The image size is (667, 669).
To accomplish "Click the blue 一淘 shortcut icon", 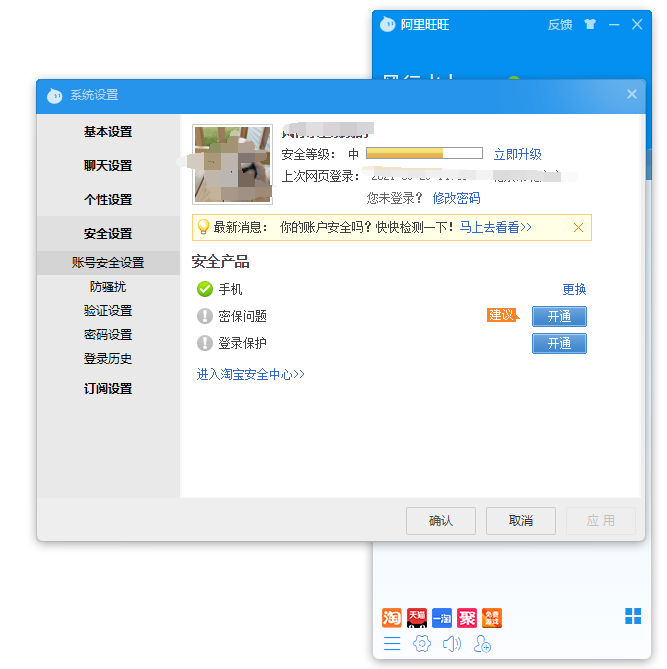I will pyautogui.click(x=442, y=617).
